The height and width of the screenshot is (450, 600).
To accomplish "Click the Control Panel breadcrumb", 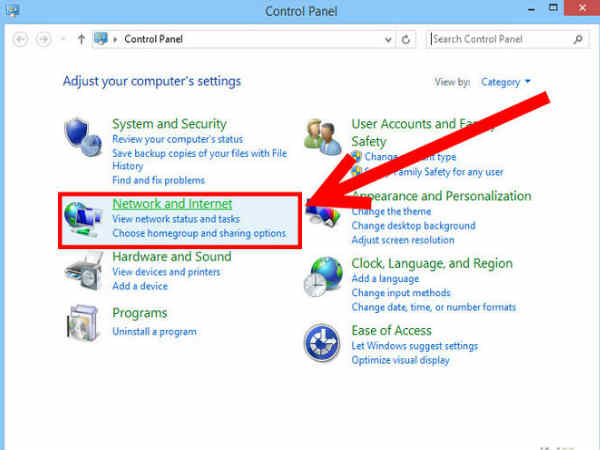I will pyautogui.click(x=153, y=39).
